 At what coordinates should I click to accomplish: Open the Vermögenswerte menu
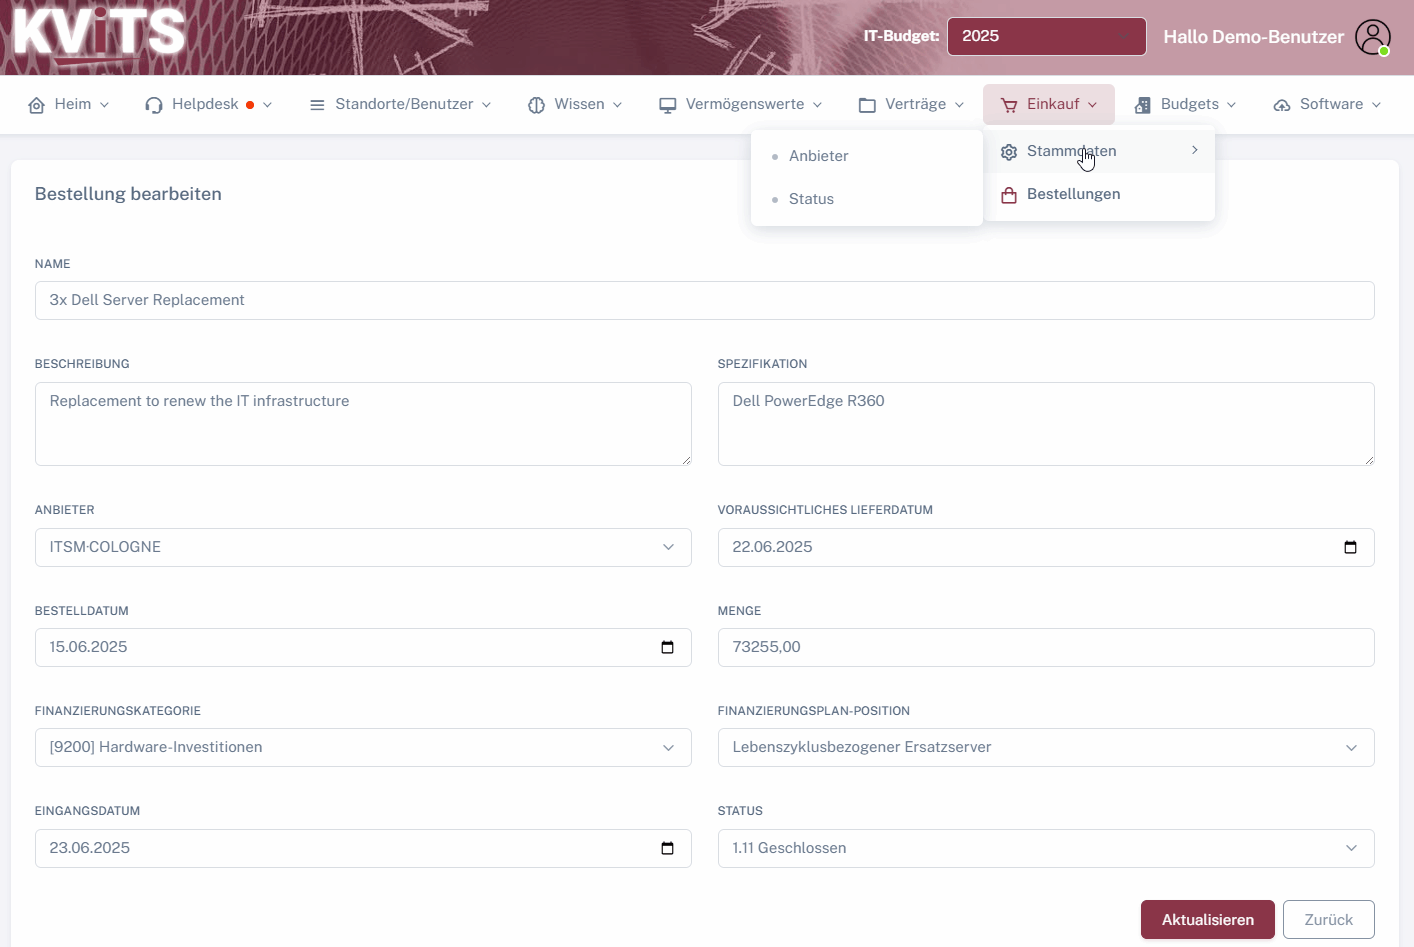pyautogui.click(x=740, y=104)
